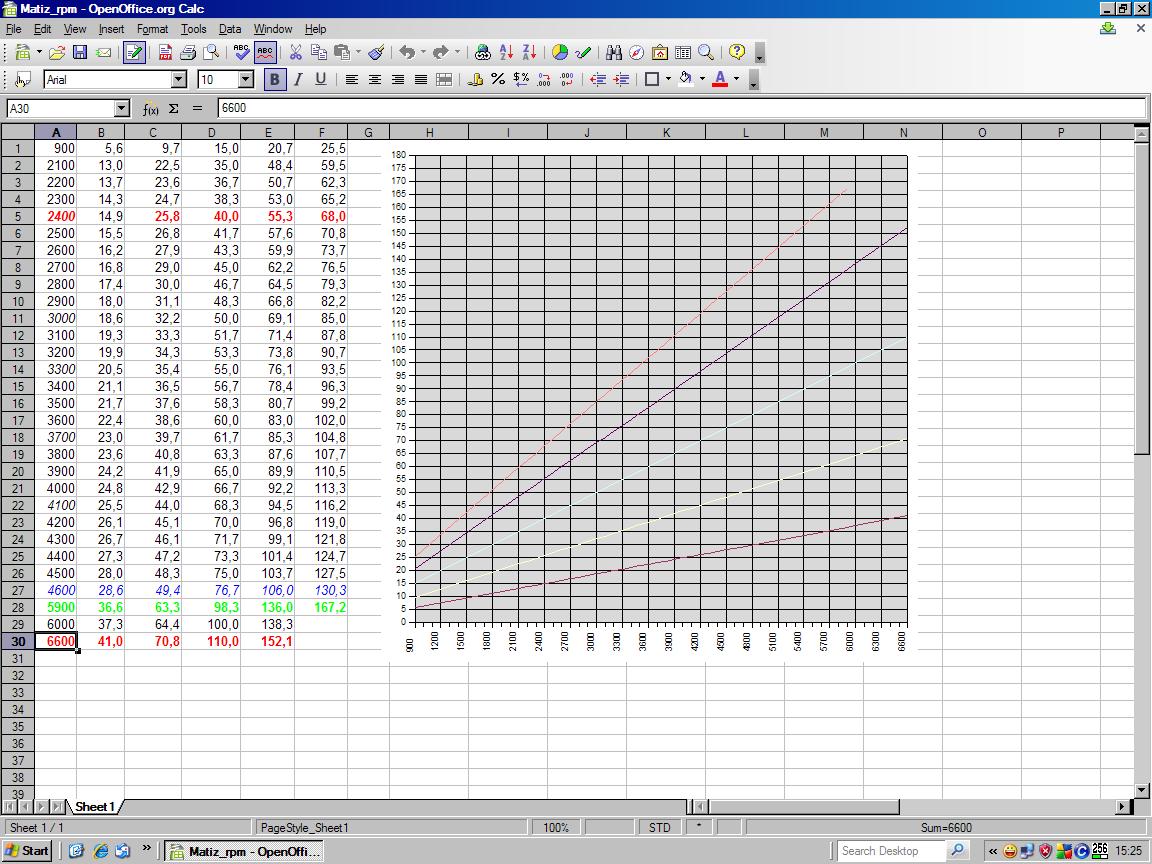The image size is (1152, 864).
Task: Toggle Bold formatting off
Action: point(274,79)
